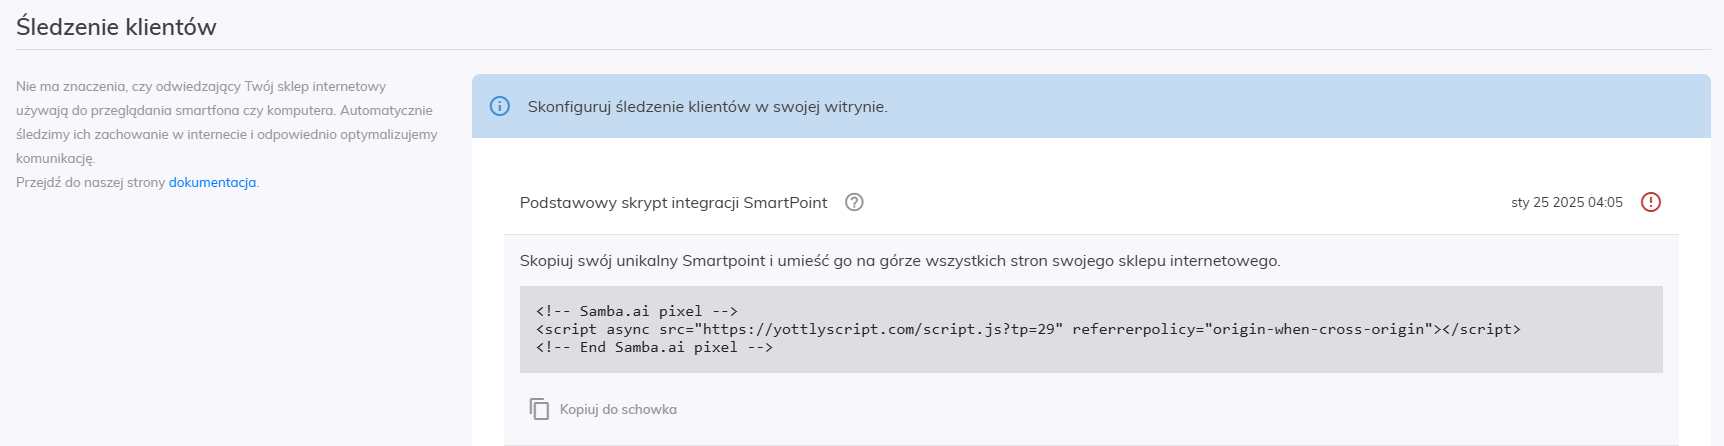Image resolution: width=1724 pixels, height=446 pixels.
Task: Click the script src line in code block
Action: pos(1028,329)
